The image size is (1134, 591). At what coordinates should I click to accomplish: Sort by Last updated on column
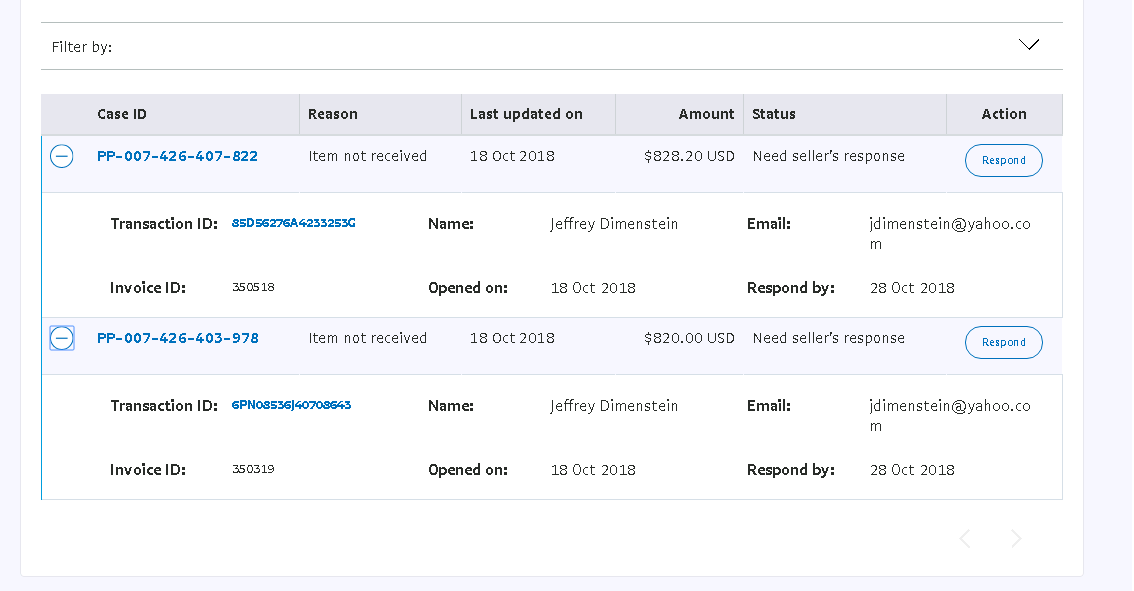coord(526,114)
